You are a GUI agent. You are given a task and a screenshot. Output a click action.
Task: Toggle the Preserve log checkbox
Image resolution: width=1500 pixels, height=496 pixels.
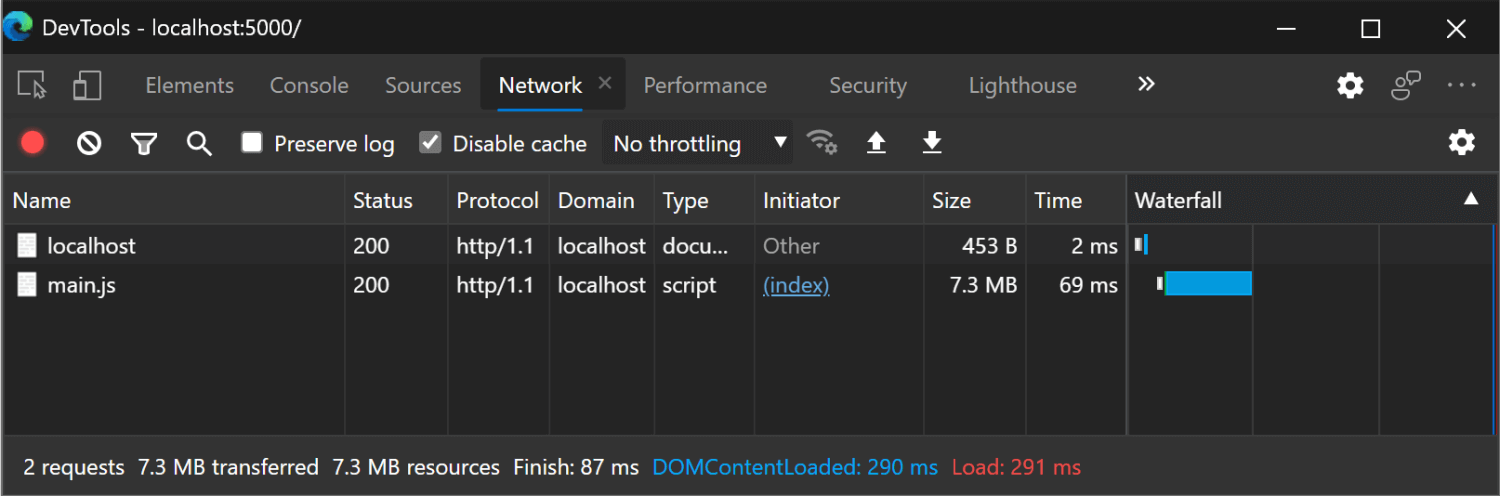pyautogui.click(x=252, y=143)
